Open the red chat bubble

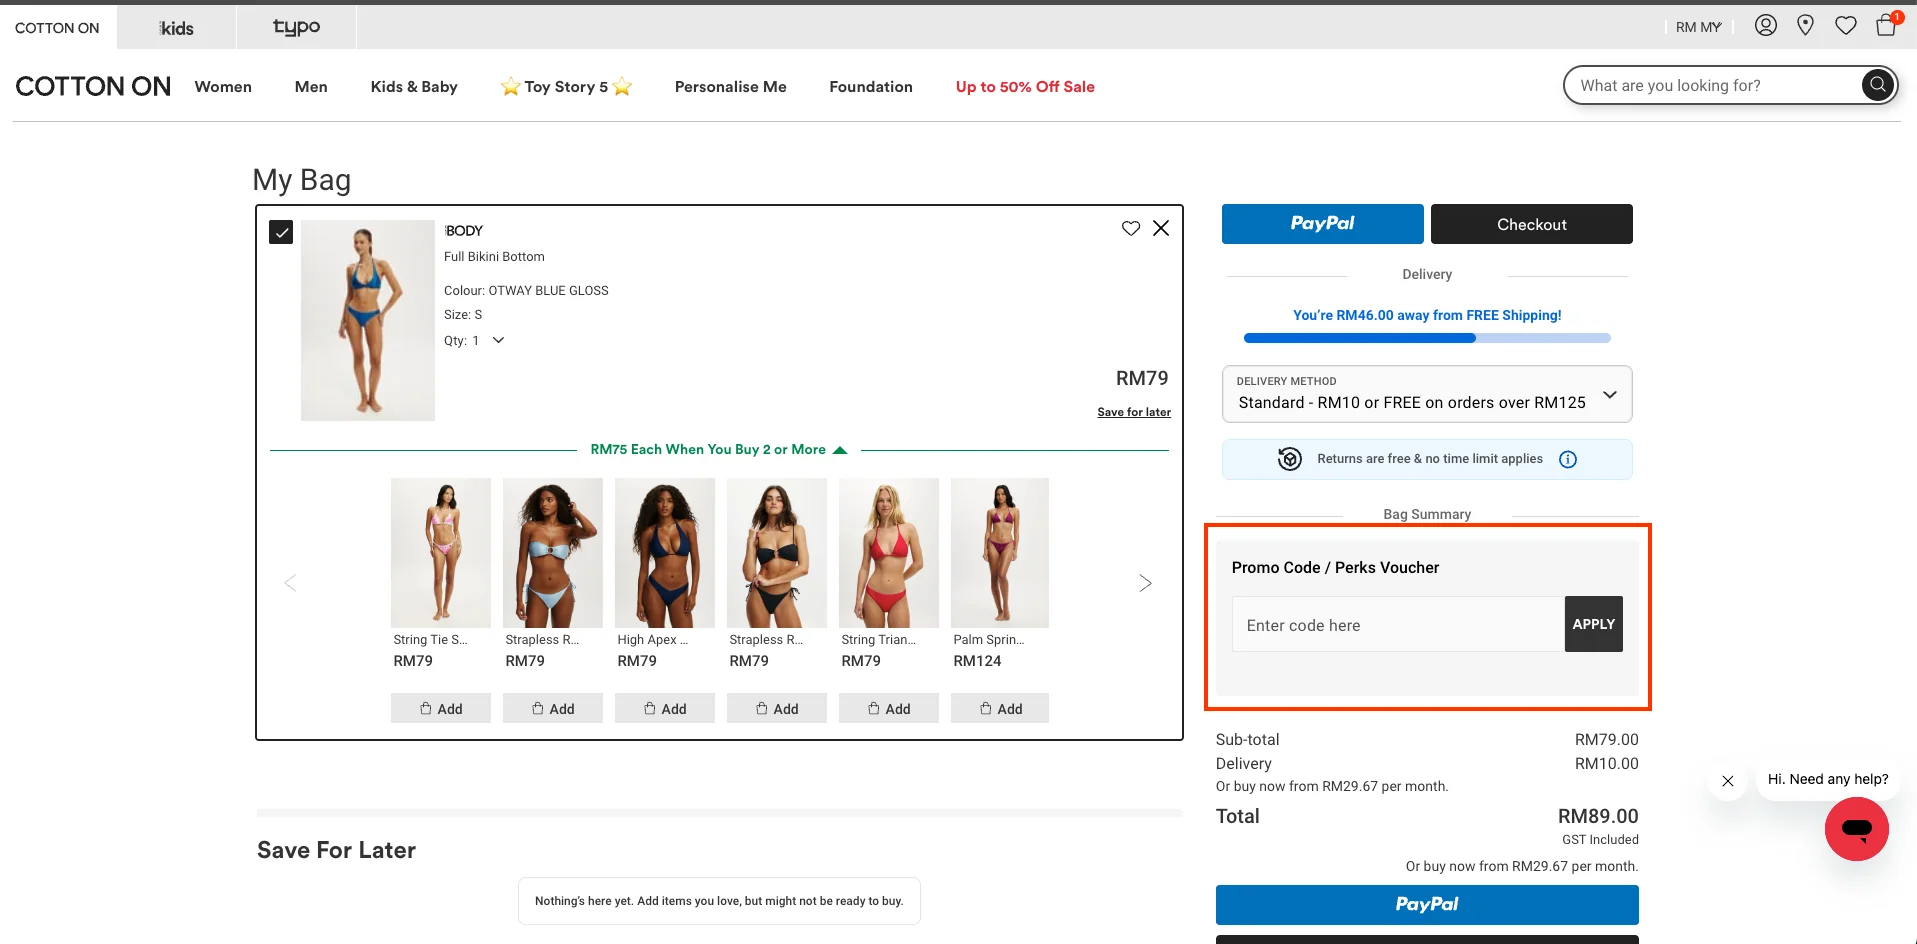1856,829
